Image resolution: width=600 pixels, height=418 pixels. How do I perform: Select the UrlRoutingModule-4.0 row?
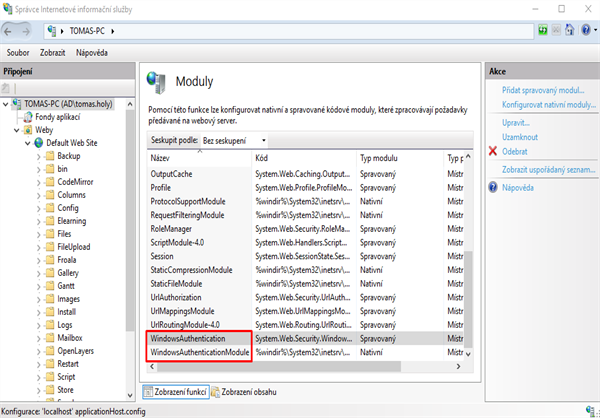[x=305, y=325]
